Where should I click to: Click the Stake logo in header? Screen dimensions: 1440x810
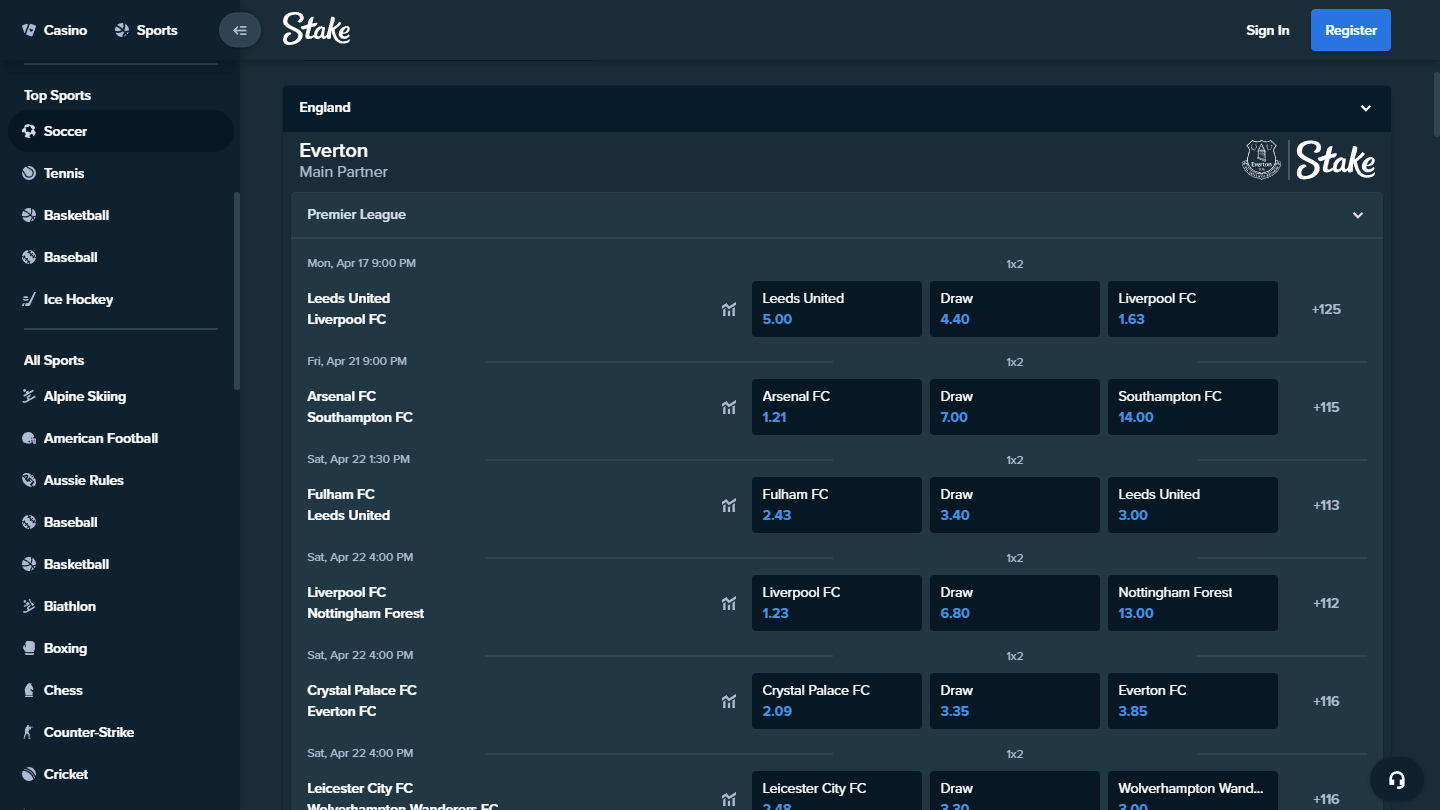[x=316, y=30]
